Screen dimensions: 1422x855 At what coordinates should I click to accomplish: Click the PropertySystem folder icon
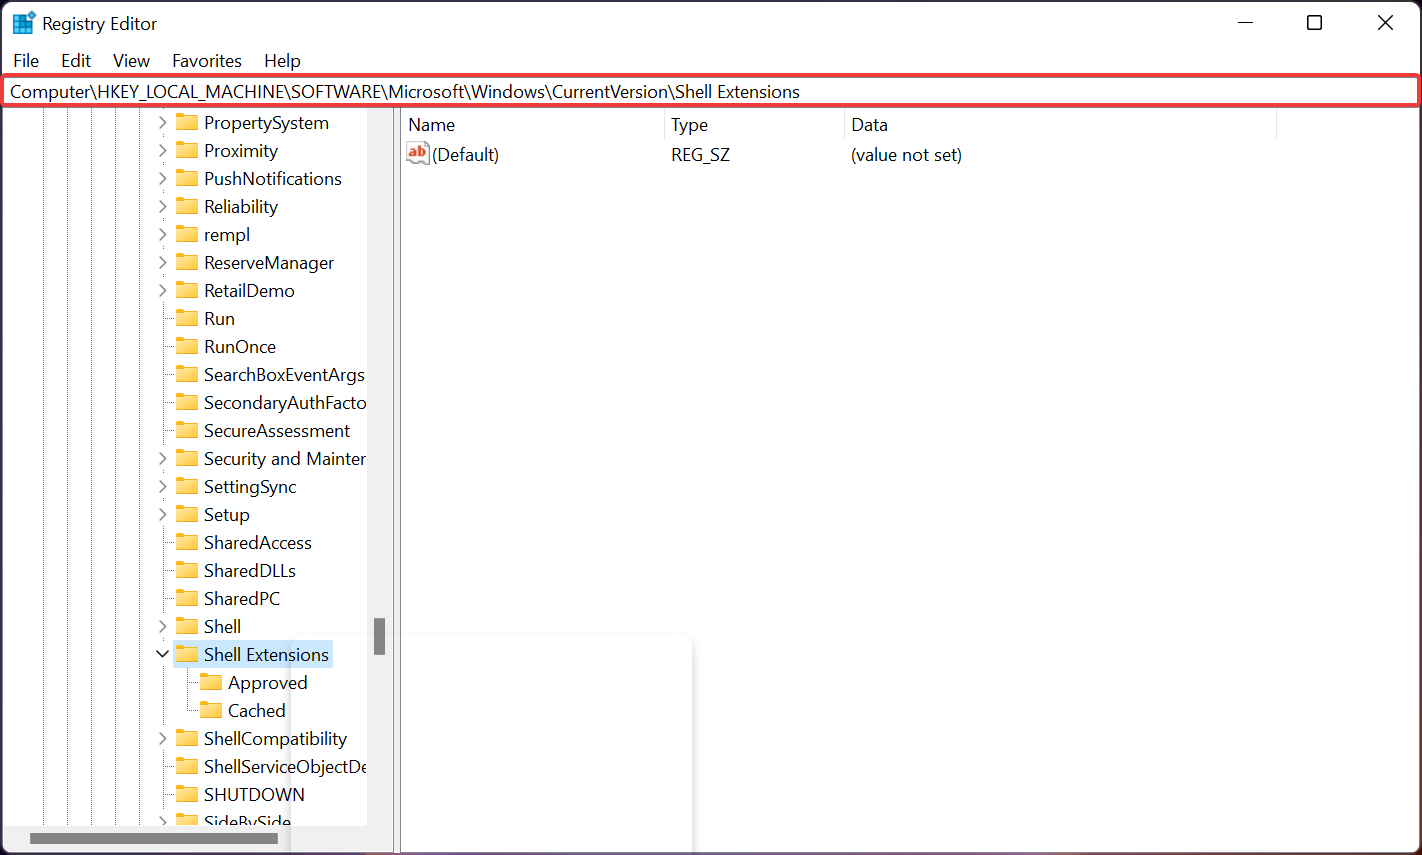187,122
